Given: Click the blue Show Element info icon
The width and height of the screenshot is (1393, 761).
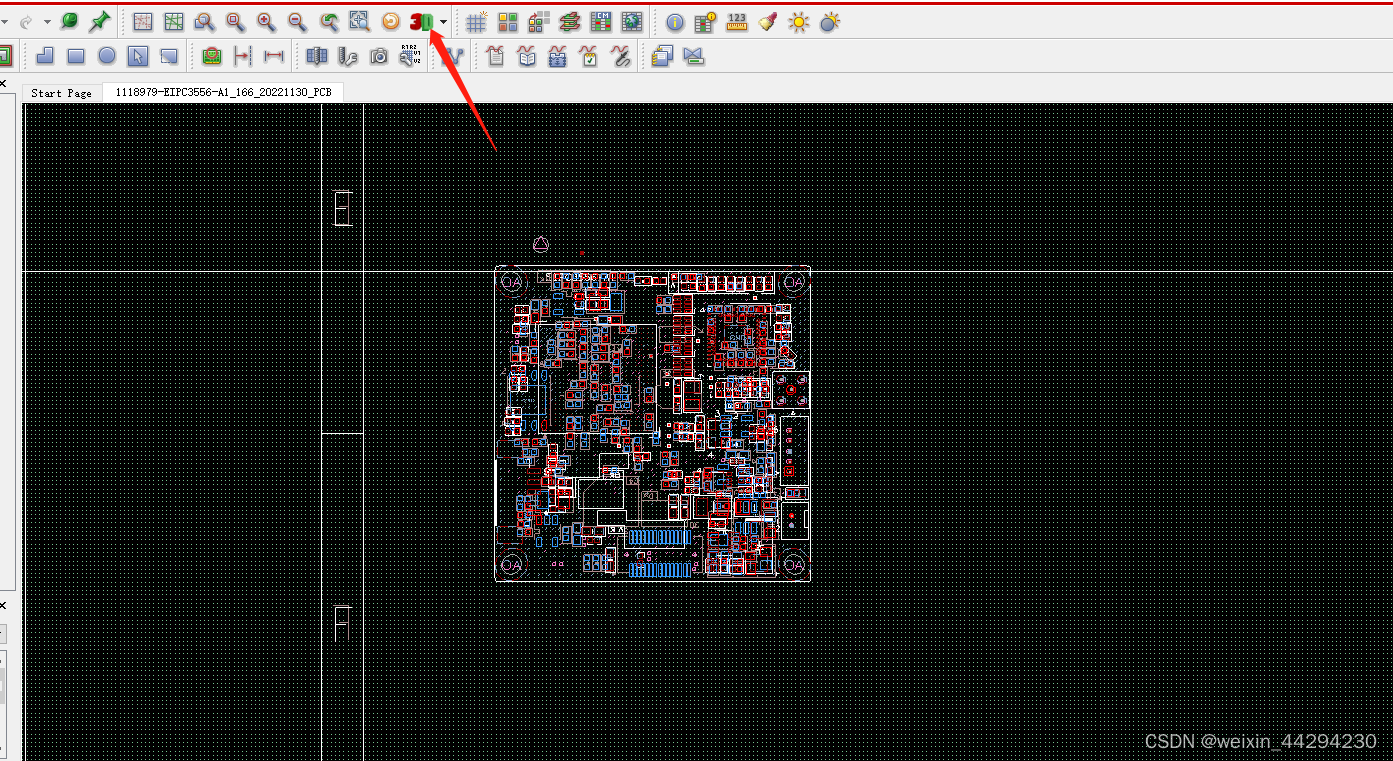Looking at the screenshot, I should click(x=675, y=22).
